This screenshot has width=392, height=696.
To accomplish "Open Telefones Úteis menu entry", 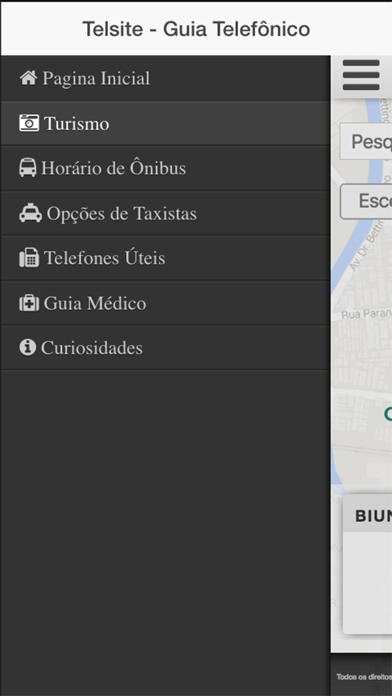I will click(165, 258).
